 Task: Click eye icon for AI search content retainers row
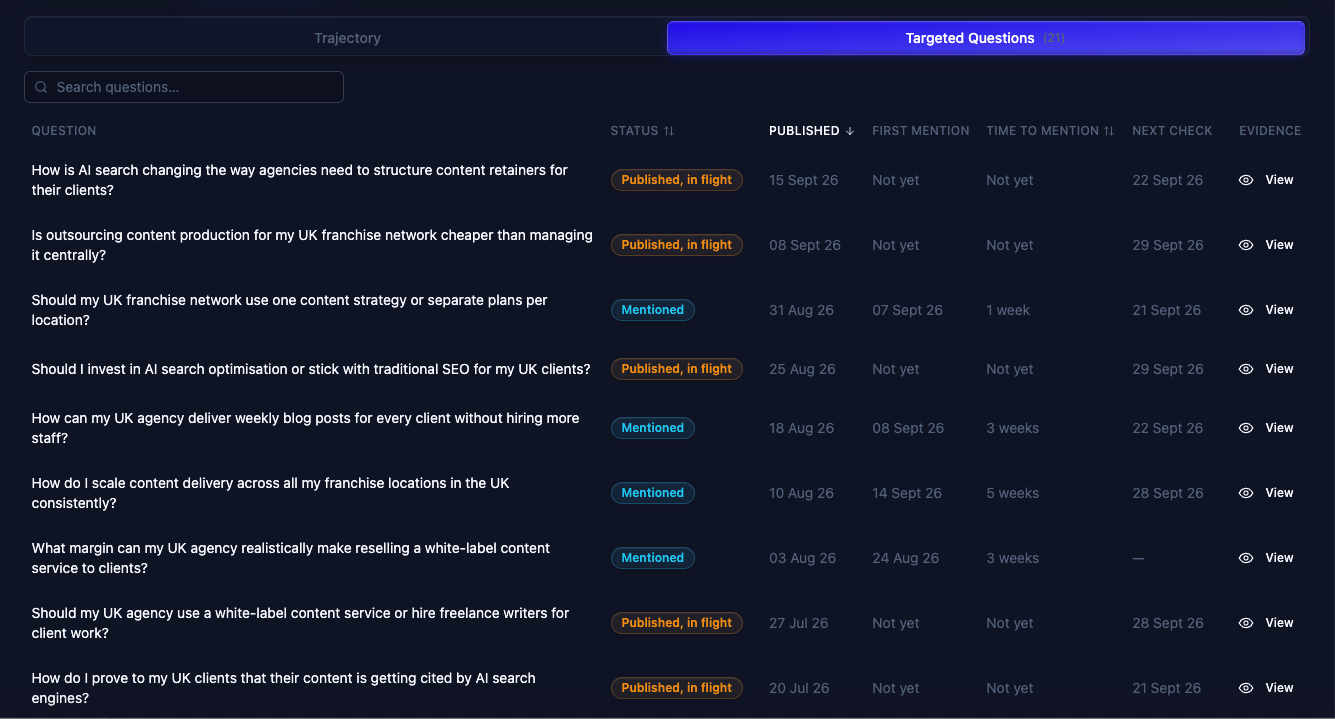(1246, 180)
